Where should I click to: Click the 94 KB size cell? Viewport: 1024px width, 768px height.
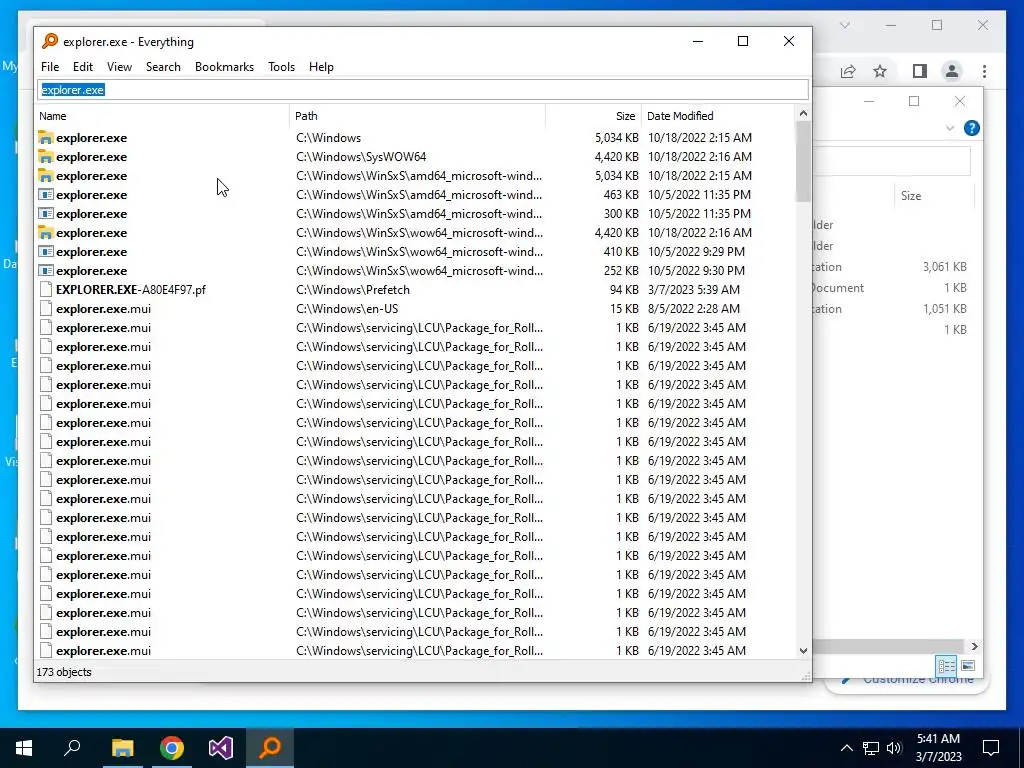[624, 289]
